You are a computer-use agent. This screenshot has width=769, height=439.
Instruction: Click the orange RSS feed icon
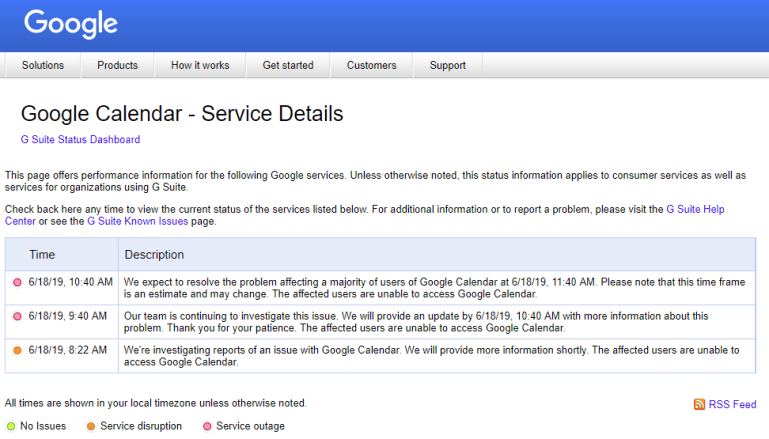[699, 404]
